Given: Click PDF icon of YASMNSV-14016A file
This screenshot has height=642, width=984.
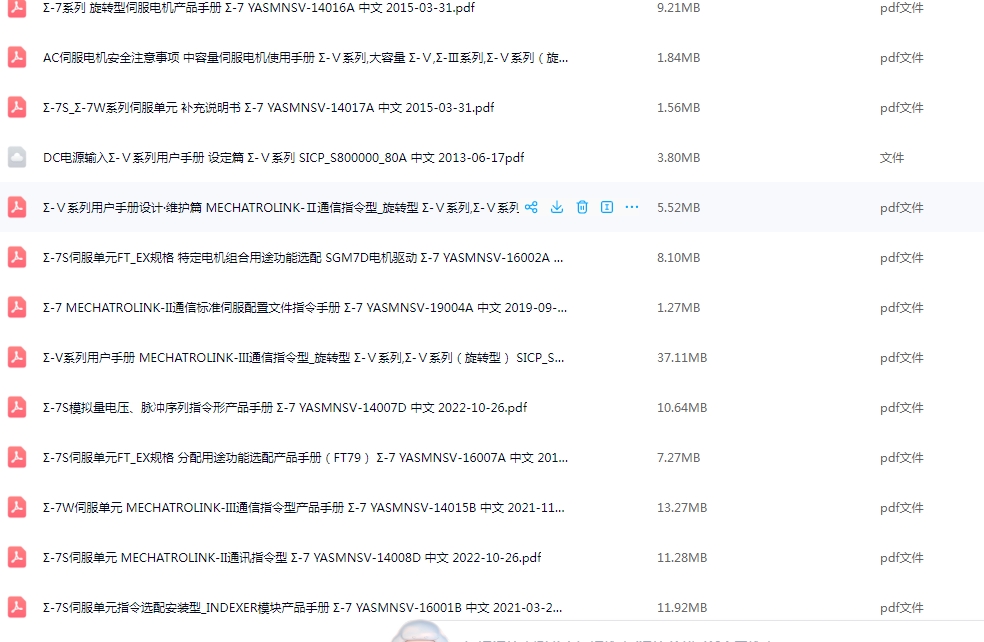Looking at the screenshot, I should [17, 8].
